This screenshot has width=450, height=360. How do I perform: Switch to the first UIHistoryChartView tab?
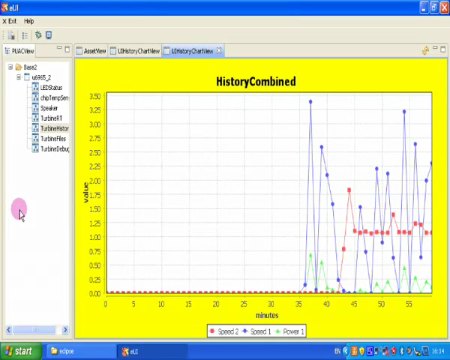click(x=135, y=51)
